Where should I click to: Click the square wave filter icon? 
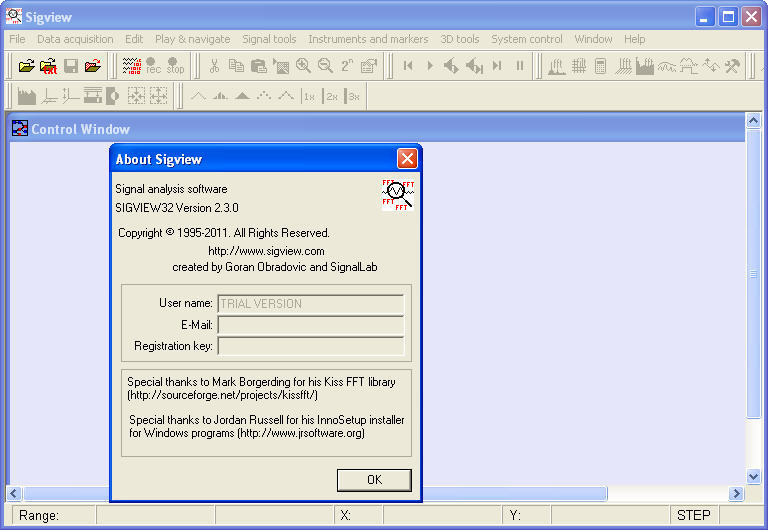689,66
